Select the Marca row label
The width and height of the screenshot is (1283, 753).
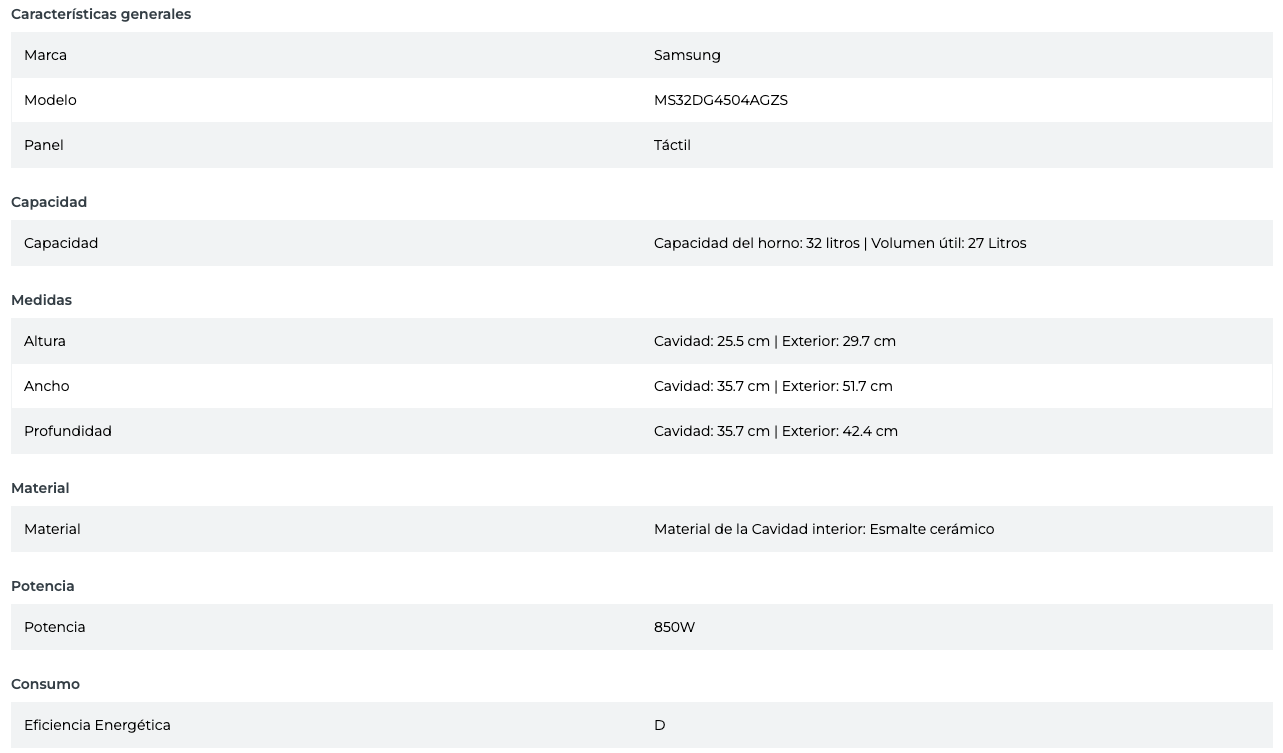click(45, 55)
